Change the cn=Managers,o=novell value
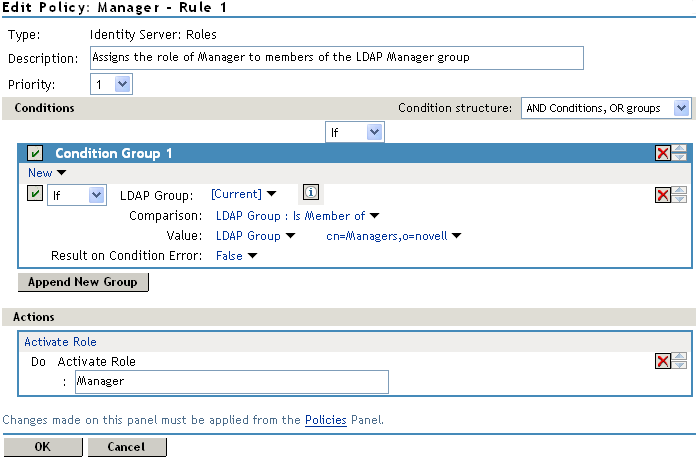The image size is (696, 461). (393, 236)
